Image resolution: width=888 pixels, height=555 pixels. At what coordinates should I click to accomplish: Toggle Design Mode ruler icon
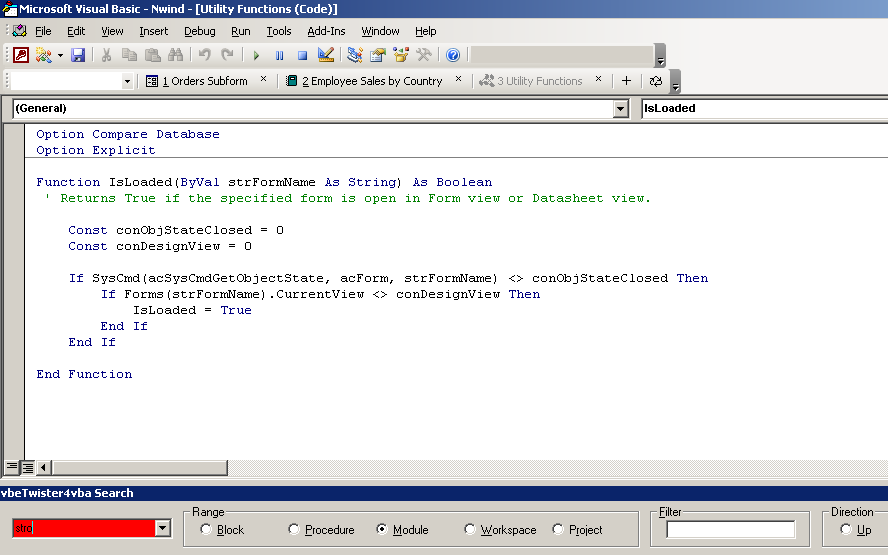[326, 55]
